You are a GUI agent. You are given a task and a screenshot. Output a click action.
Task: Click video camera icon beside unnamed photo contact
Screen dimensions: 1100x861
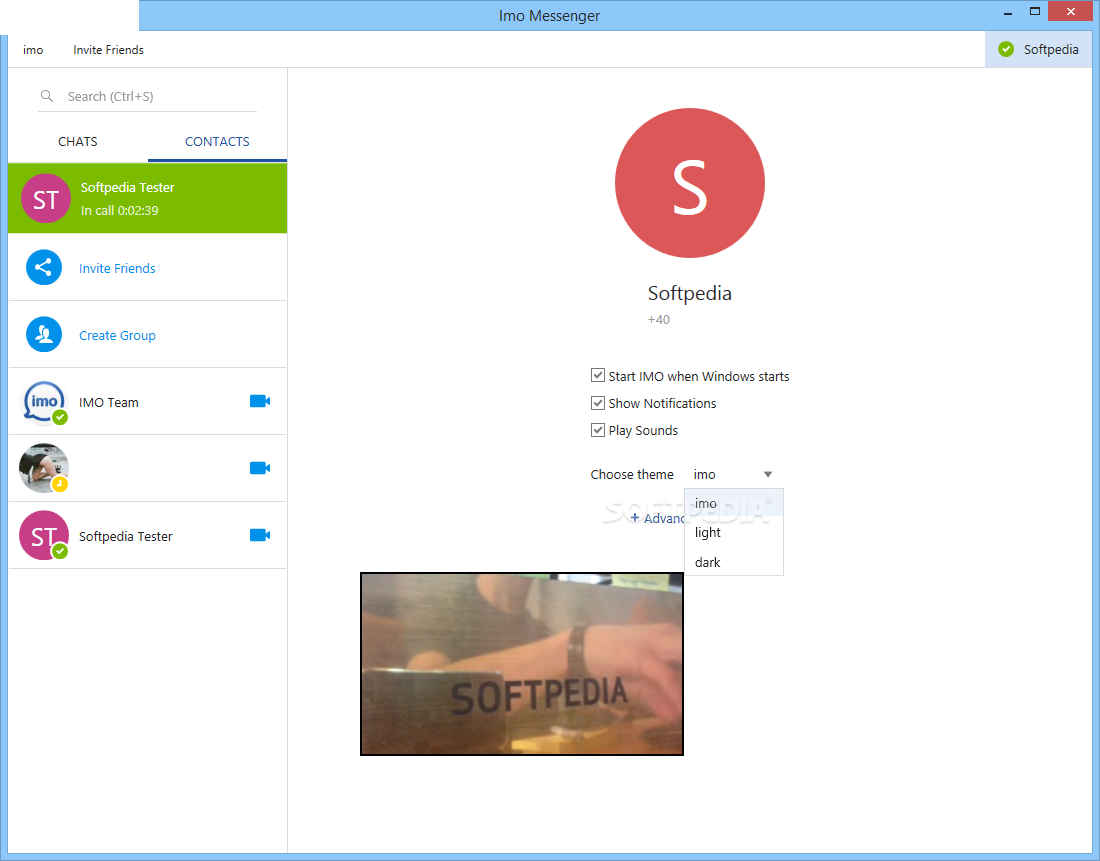click(x=260, y=468)
